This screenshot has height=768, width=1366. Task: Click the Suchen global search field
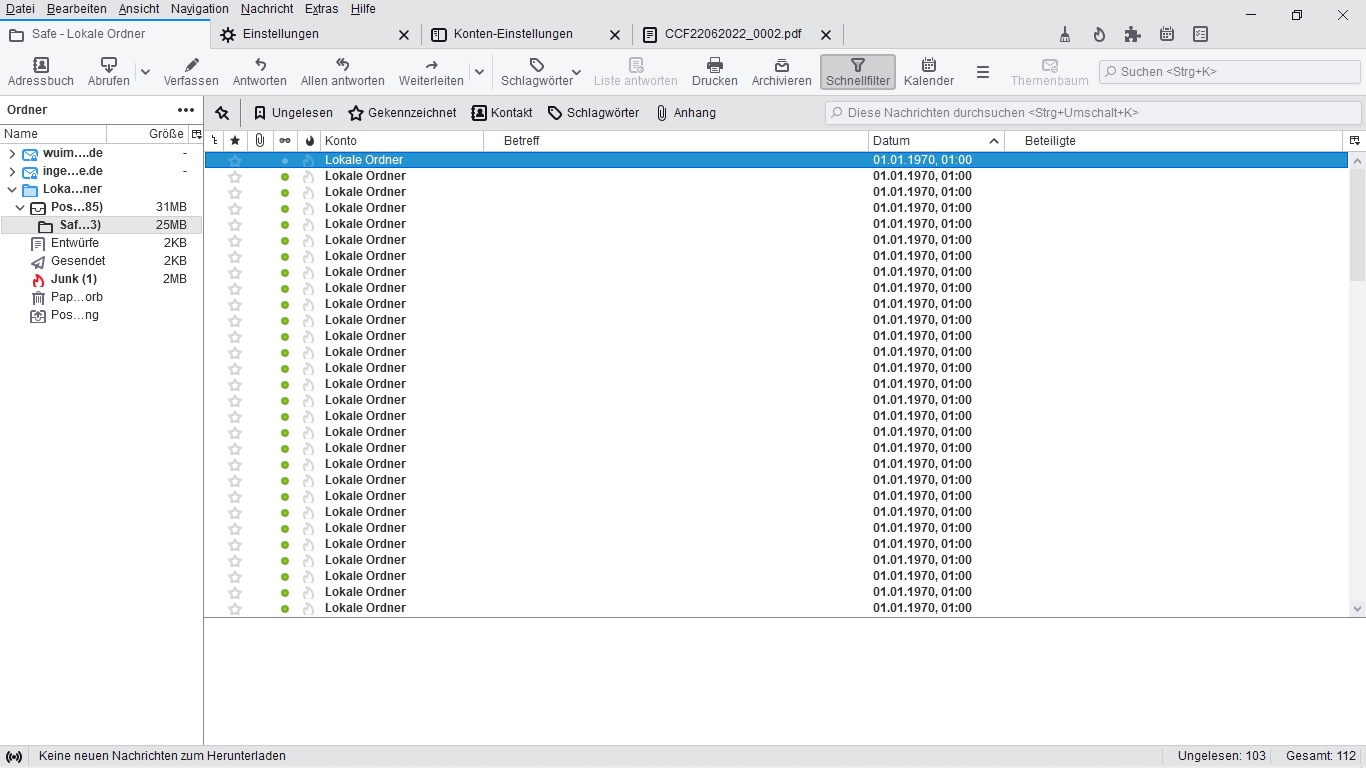point(1228,72)
